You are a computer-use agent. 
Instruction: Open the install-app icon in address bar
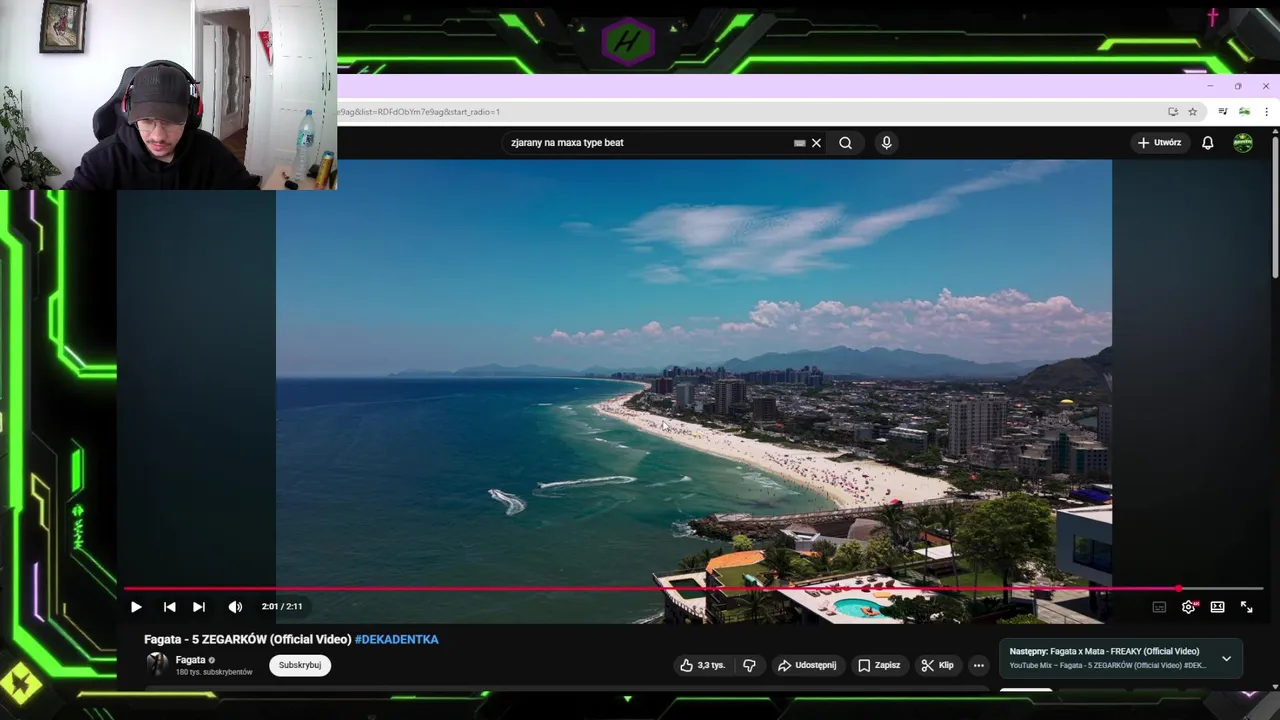(x=1173, y=112)
